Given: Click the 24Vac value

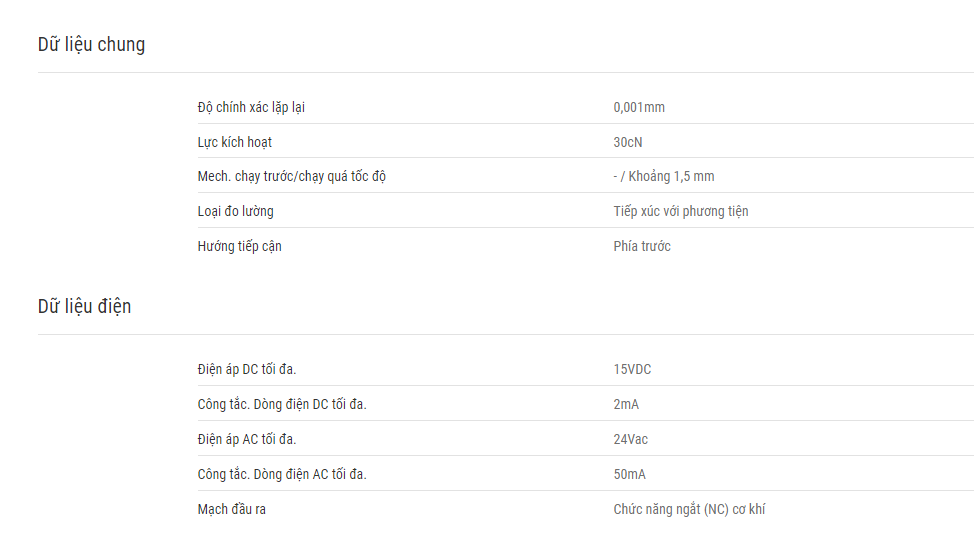Looking at the screenshot, I should [630, 439].
